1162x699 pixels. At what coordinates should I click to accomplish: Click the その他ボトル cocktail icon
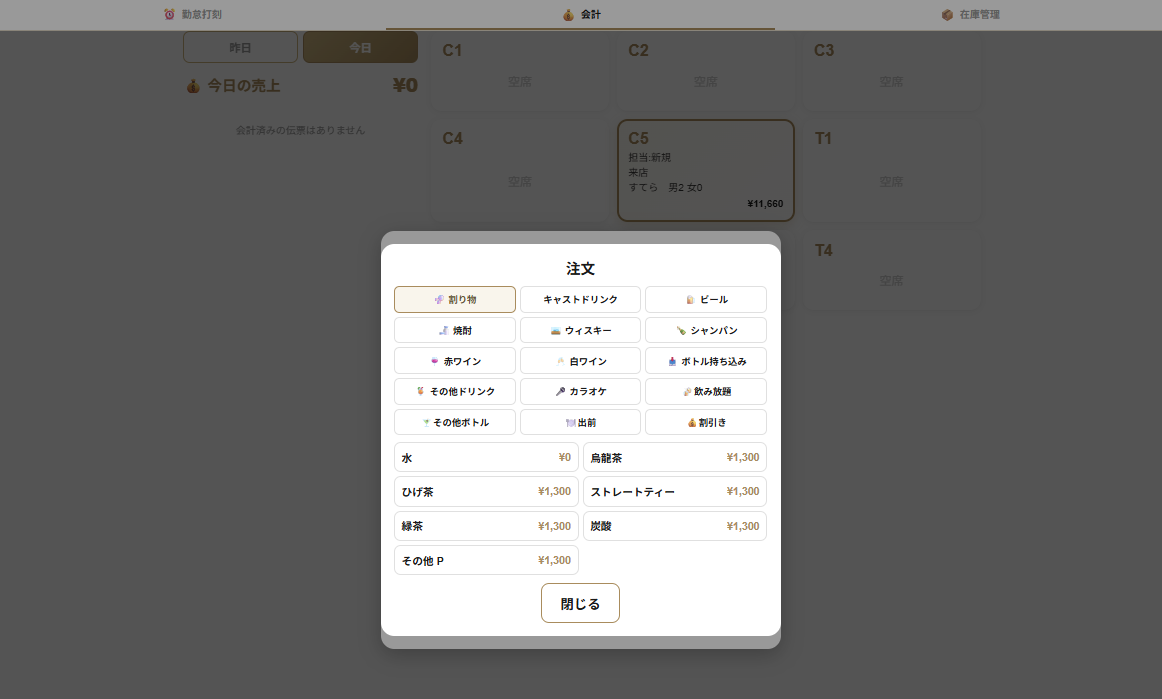(x=426, y=423)
